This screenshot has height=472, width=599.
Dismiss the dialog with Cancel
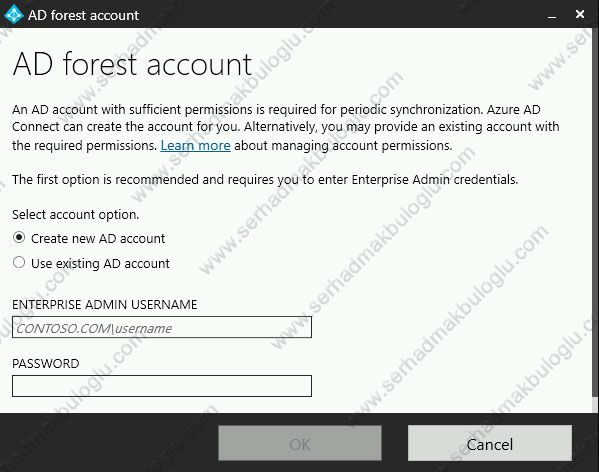[x=490, y=443]
